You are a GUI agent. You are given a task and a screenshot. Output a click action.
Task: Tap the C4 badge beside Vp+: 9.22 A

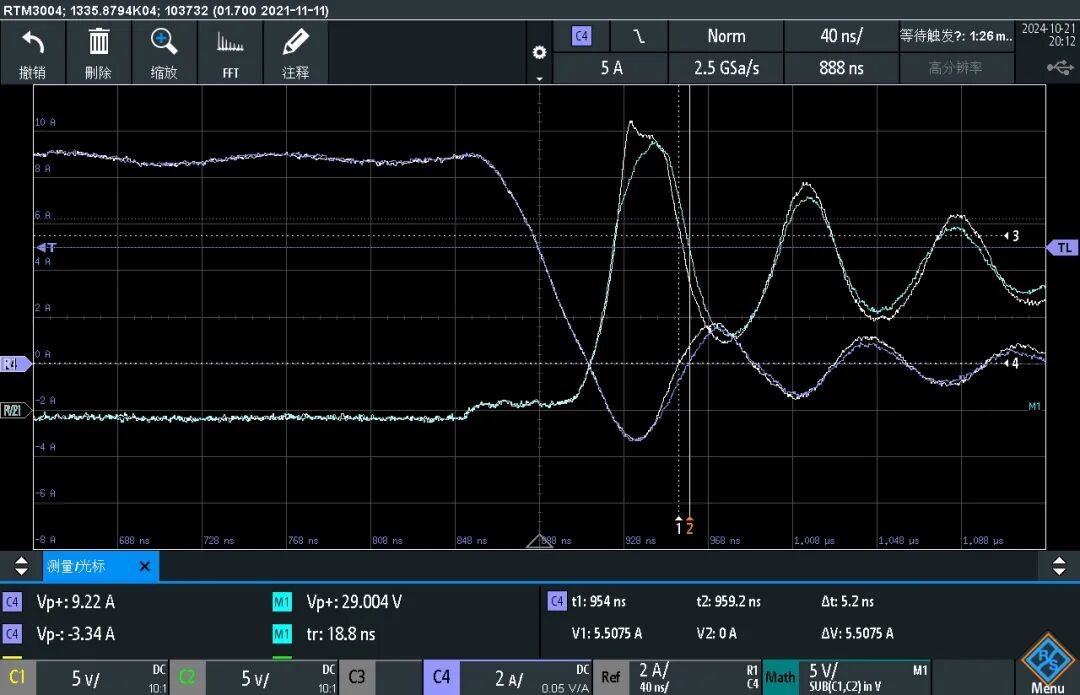click(12, 602)
